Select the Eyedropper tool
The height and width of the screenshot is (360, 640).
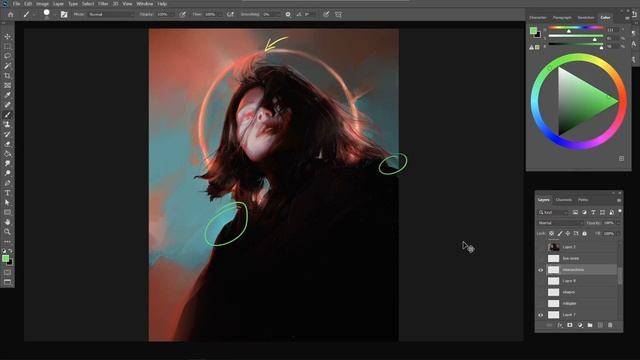pyautogui.click(x=7, y=95)
